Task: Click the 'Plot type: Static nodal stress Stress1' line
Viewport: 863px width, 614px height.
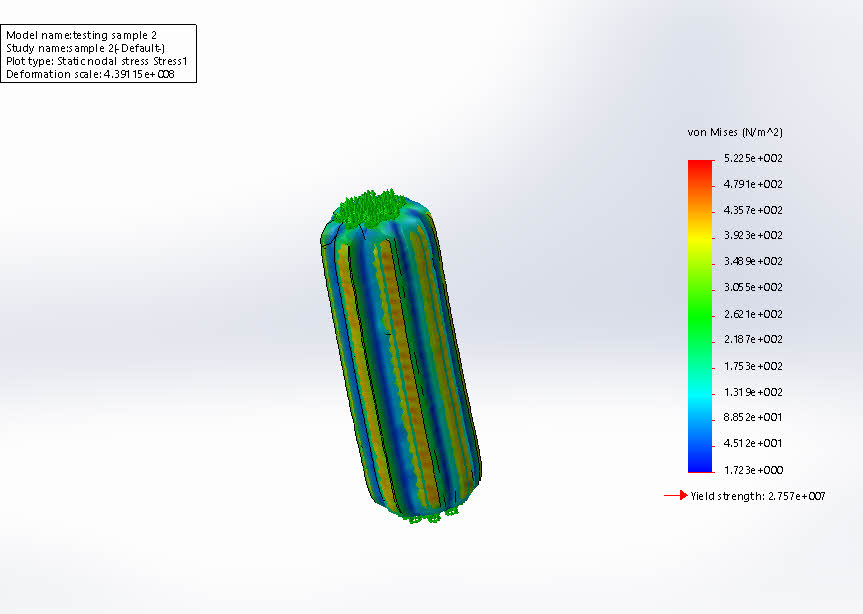Action: tap(96, 61)
